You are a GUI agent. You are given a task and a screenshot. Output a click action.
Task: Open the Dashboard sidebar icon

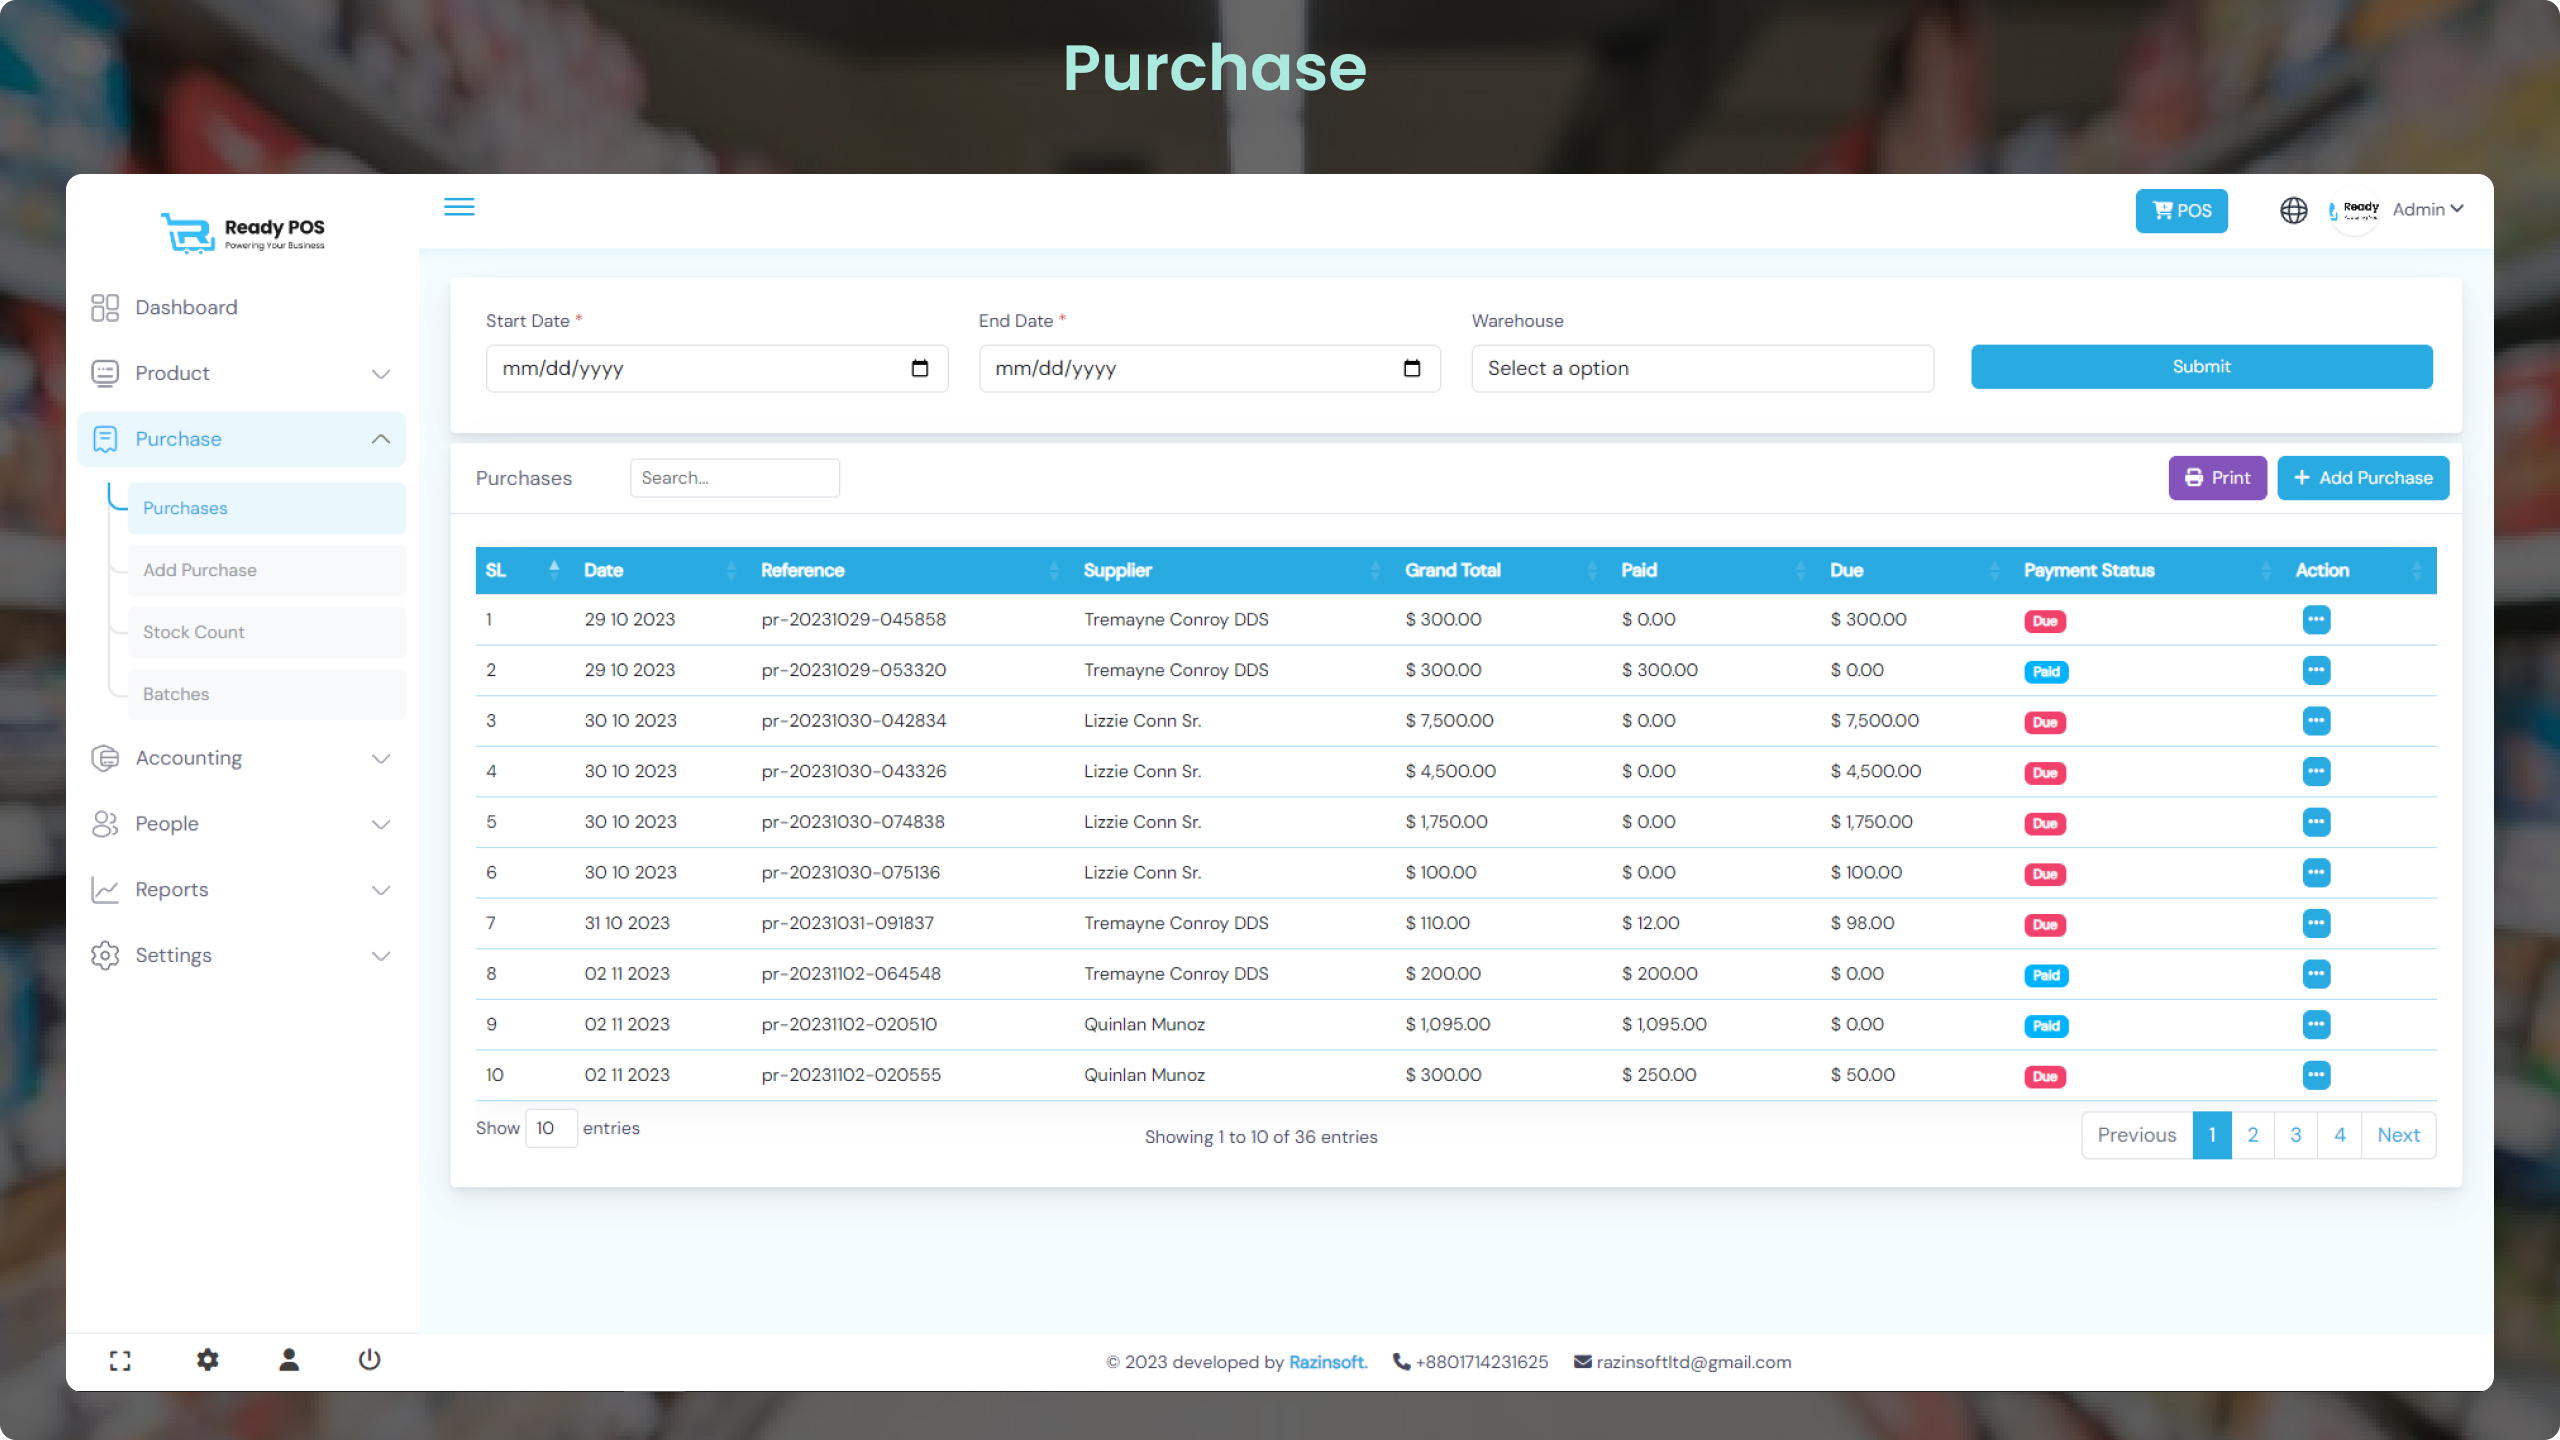point(105,307)
